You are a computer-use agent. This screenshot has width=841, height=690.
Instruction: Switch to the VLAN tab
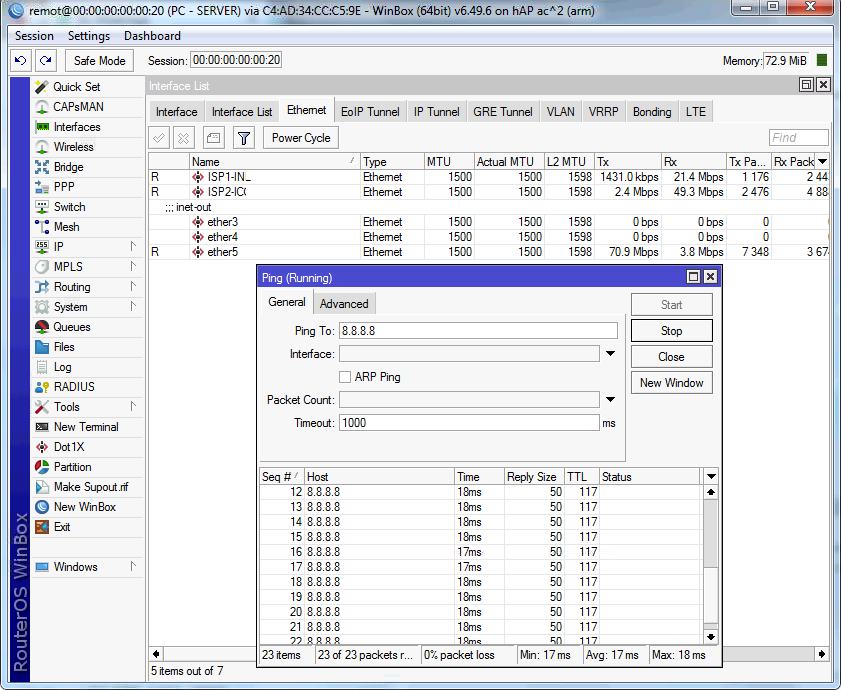(560, 112)
